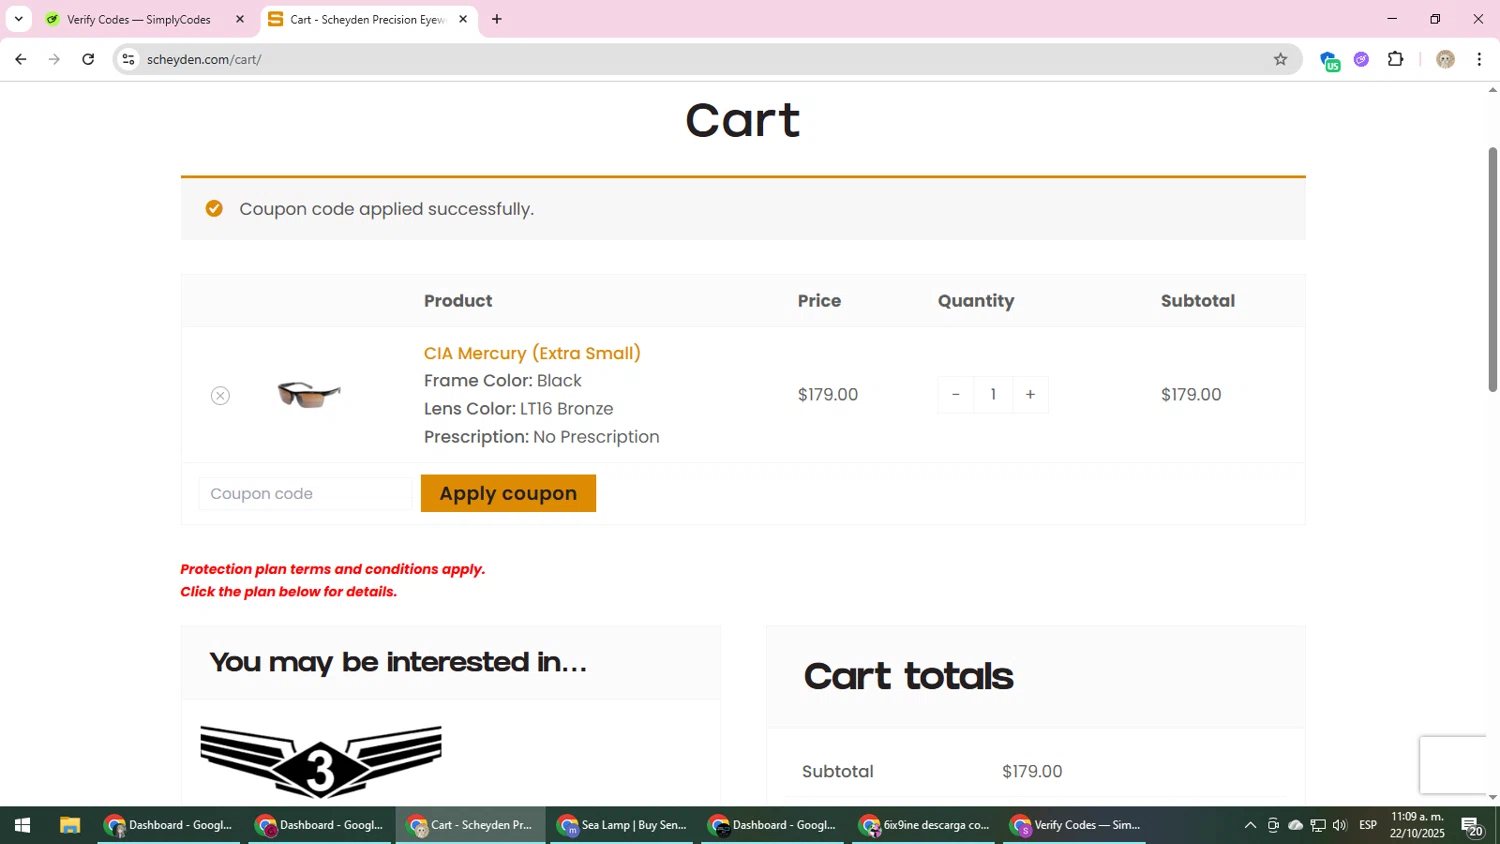Increase quantity with plus button

[x=1030, y=394]
